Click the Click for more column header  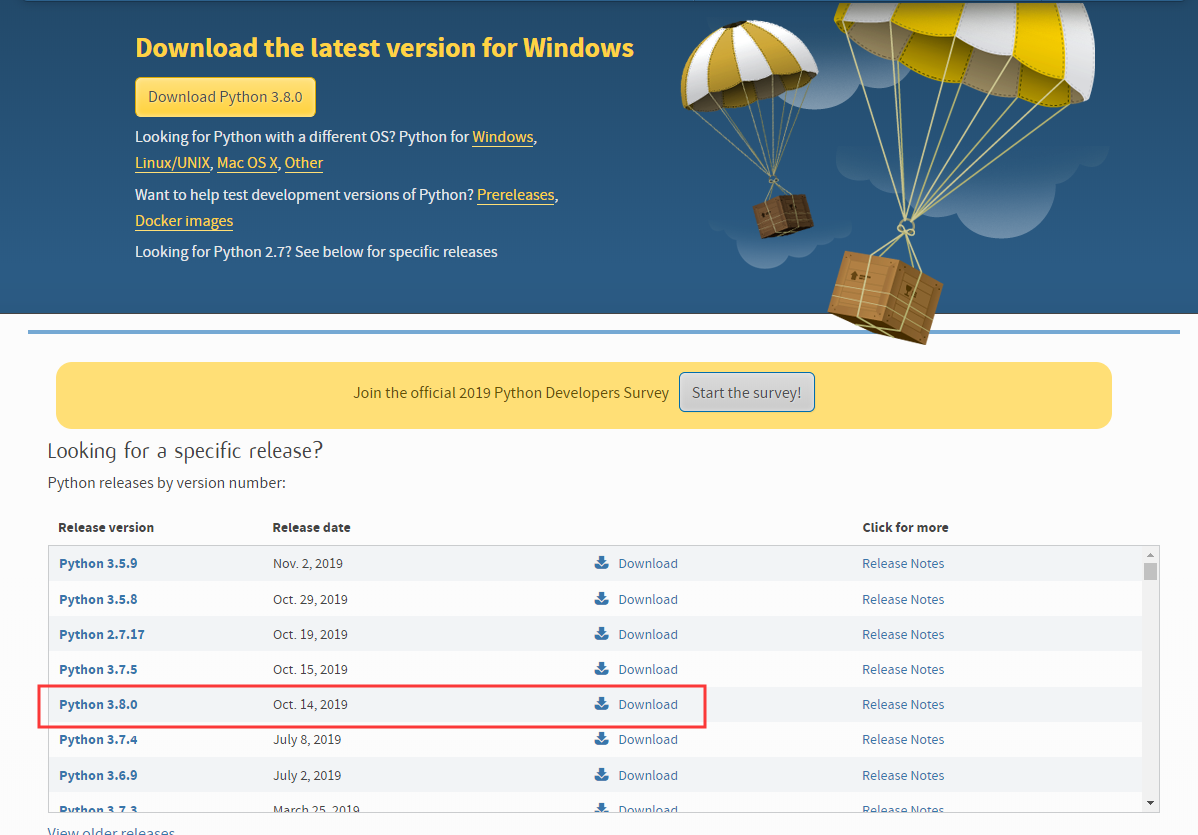[905, 527]
